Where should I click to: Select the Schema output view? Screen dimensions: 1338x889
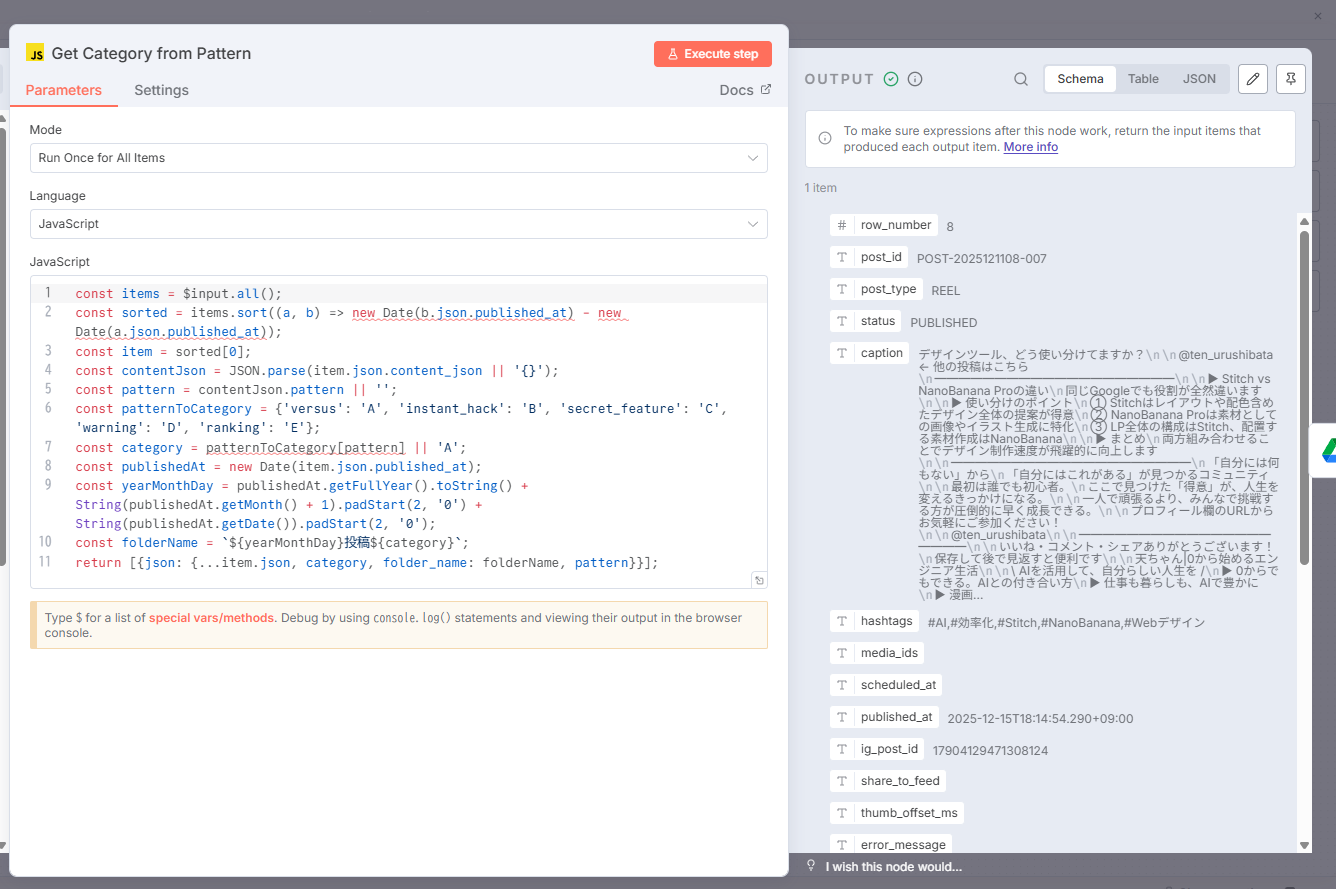pos(1080,79)
